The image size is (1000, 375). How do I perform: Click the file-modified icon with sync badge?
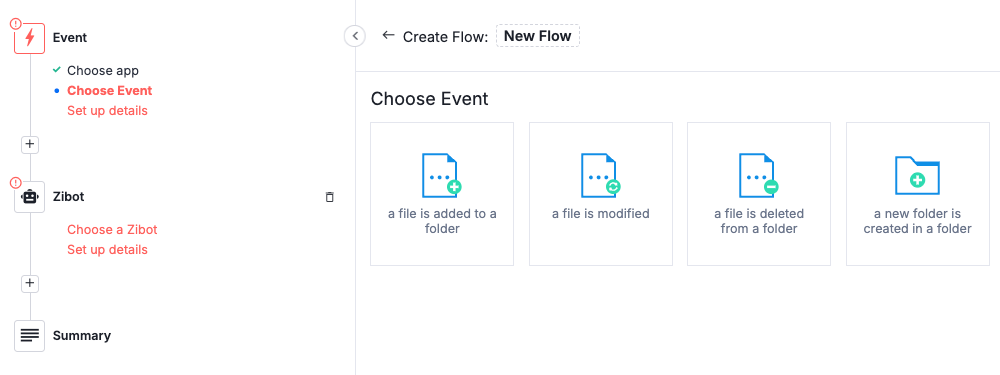[601, 175]
